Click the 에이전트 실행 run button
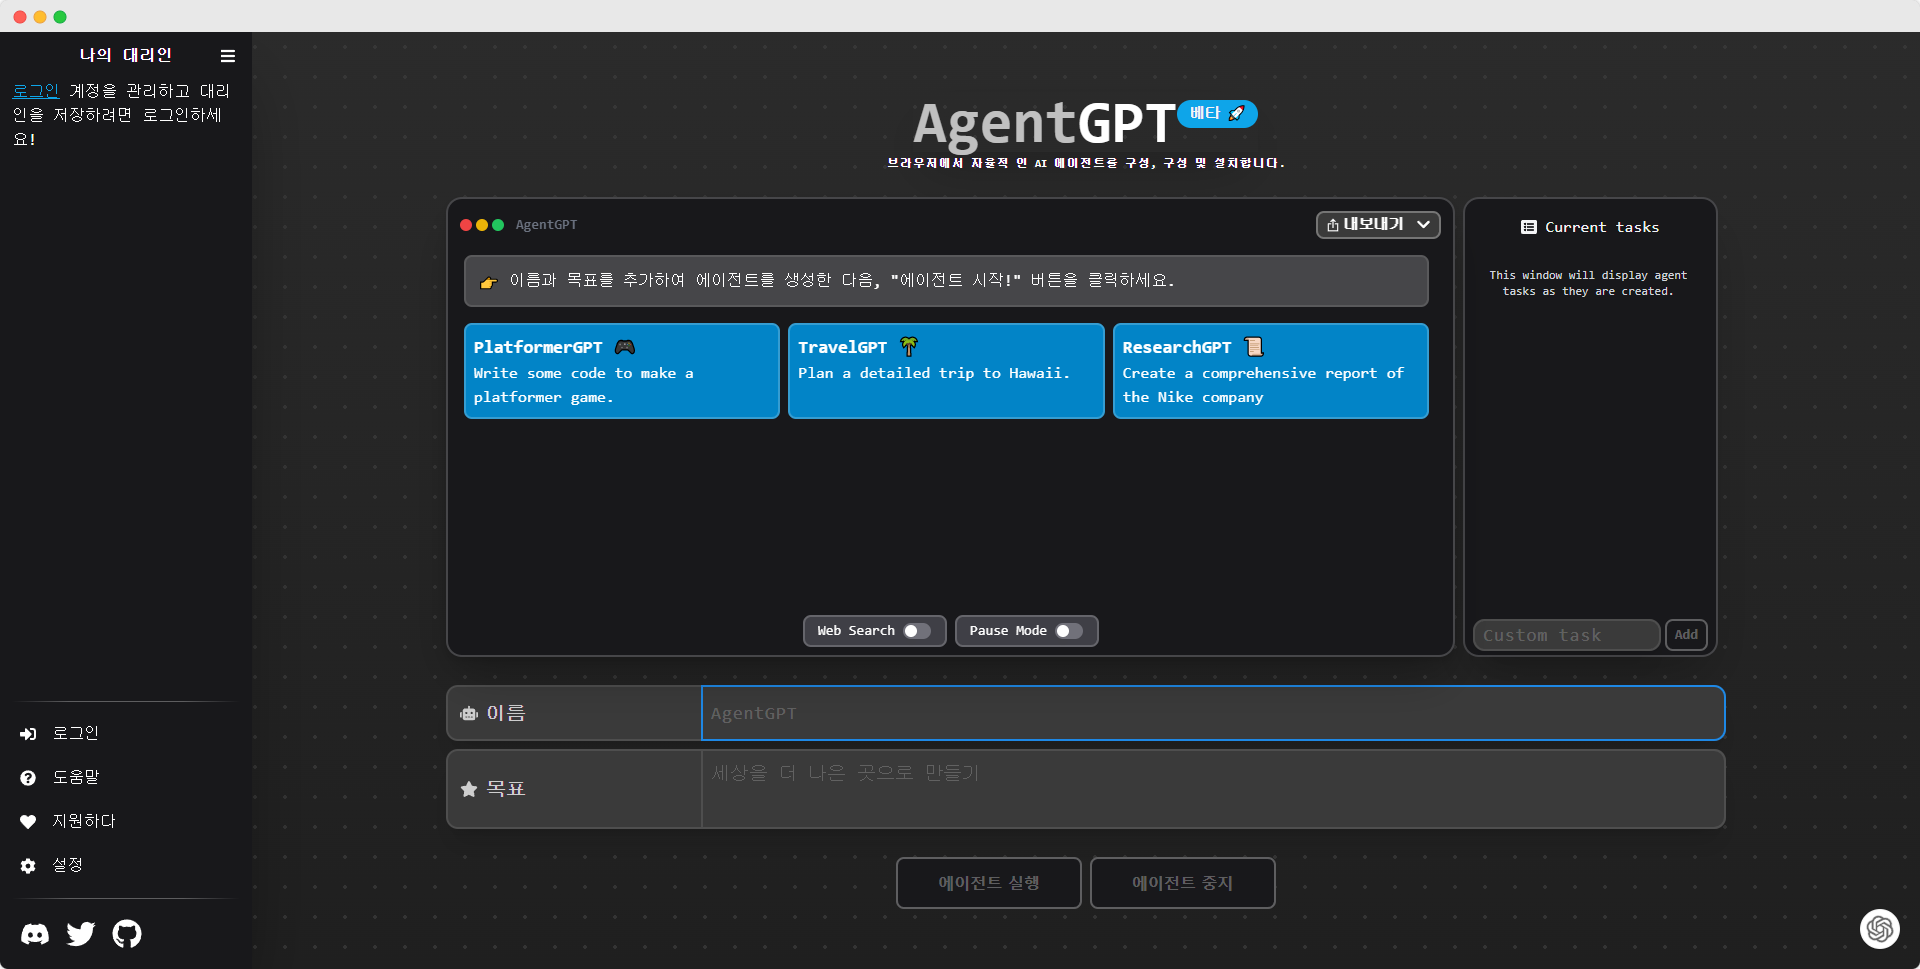The height and width of the screenshot is (969, 1920). point(989,883)
